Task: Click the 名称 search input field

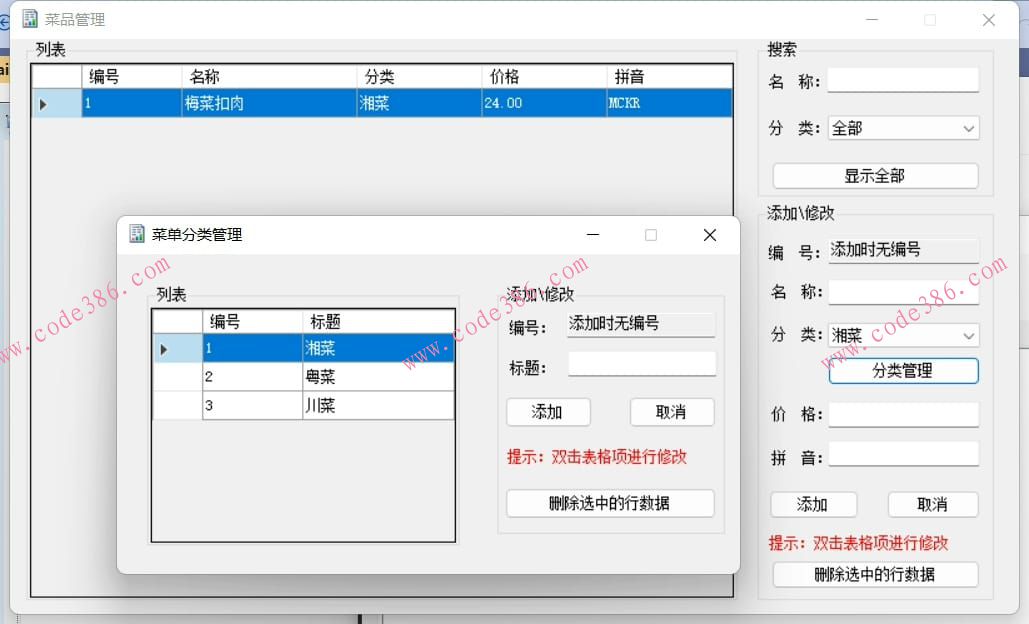Action: 903,80
